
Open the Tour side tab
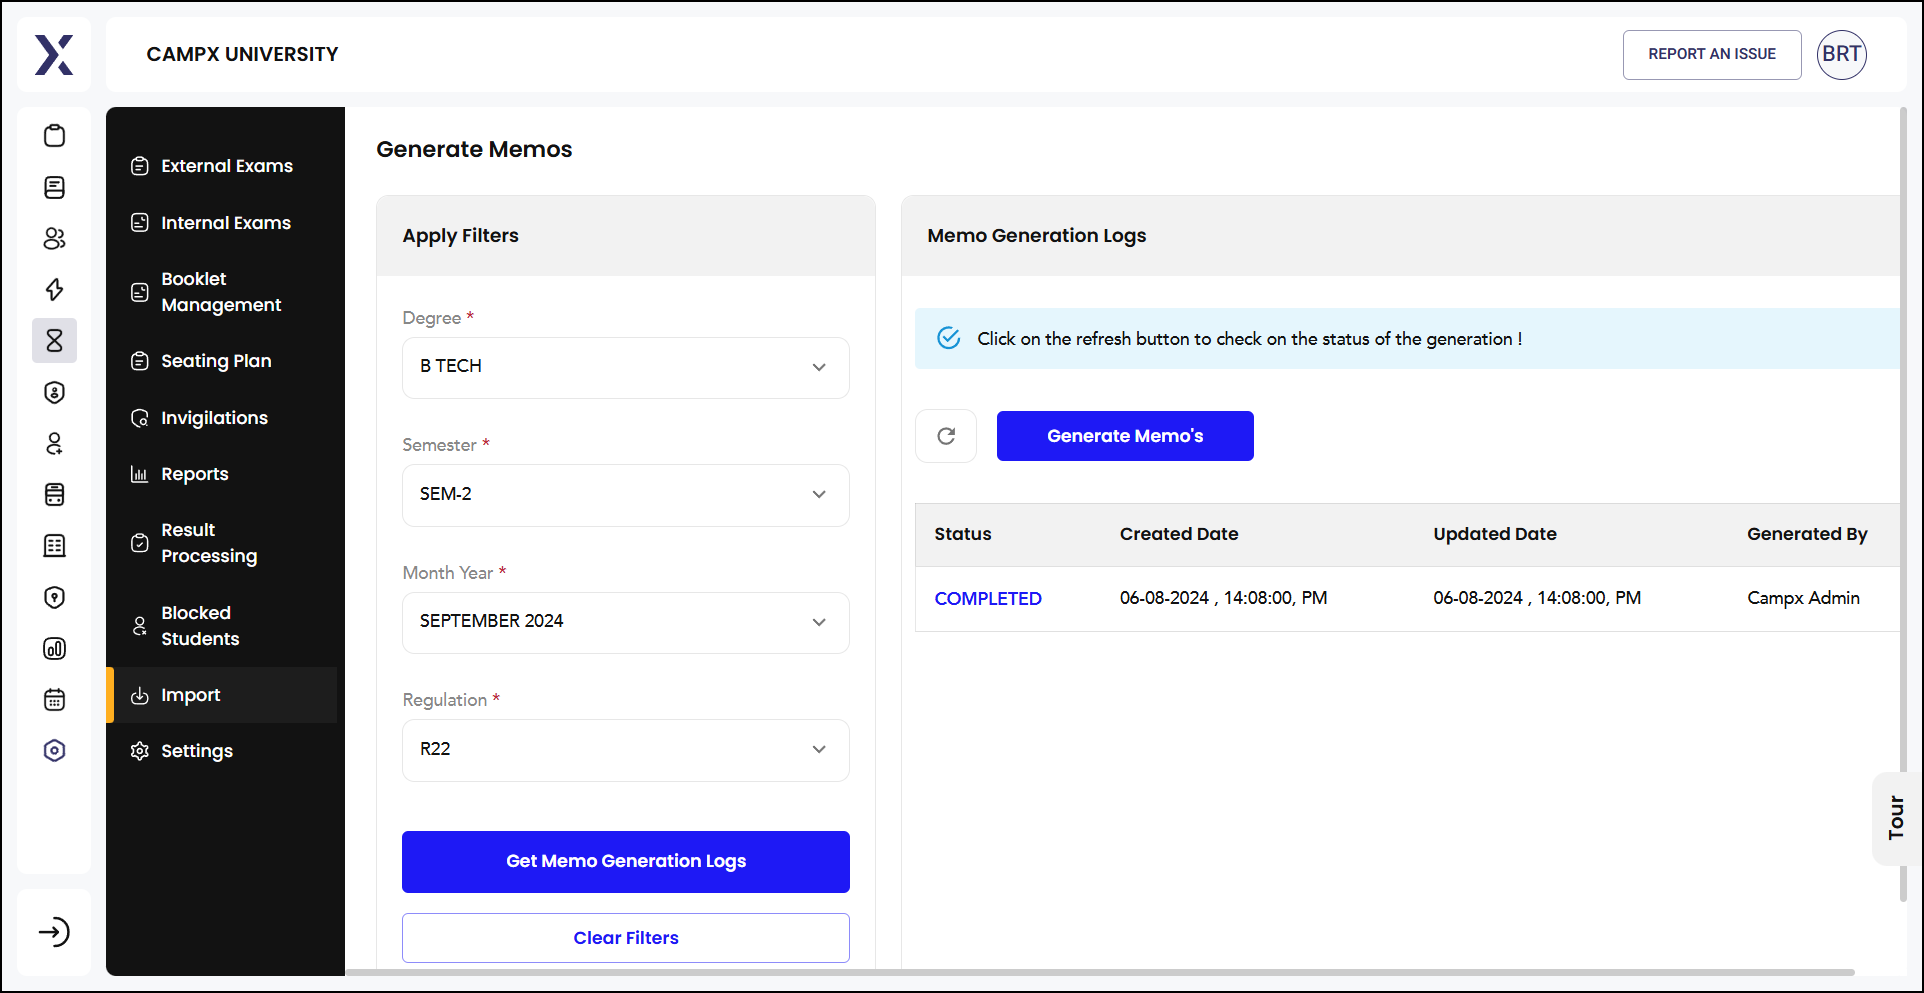(x=1895, y=818)
